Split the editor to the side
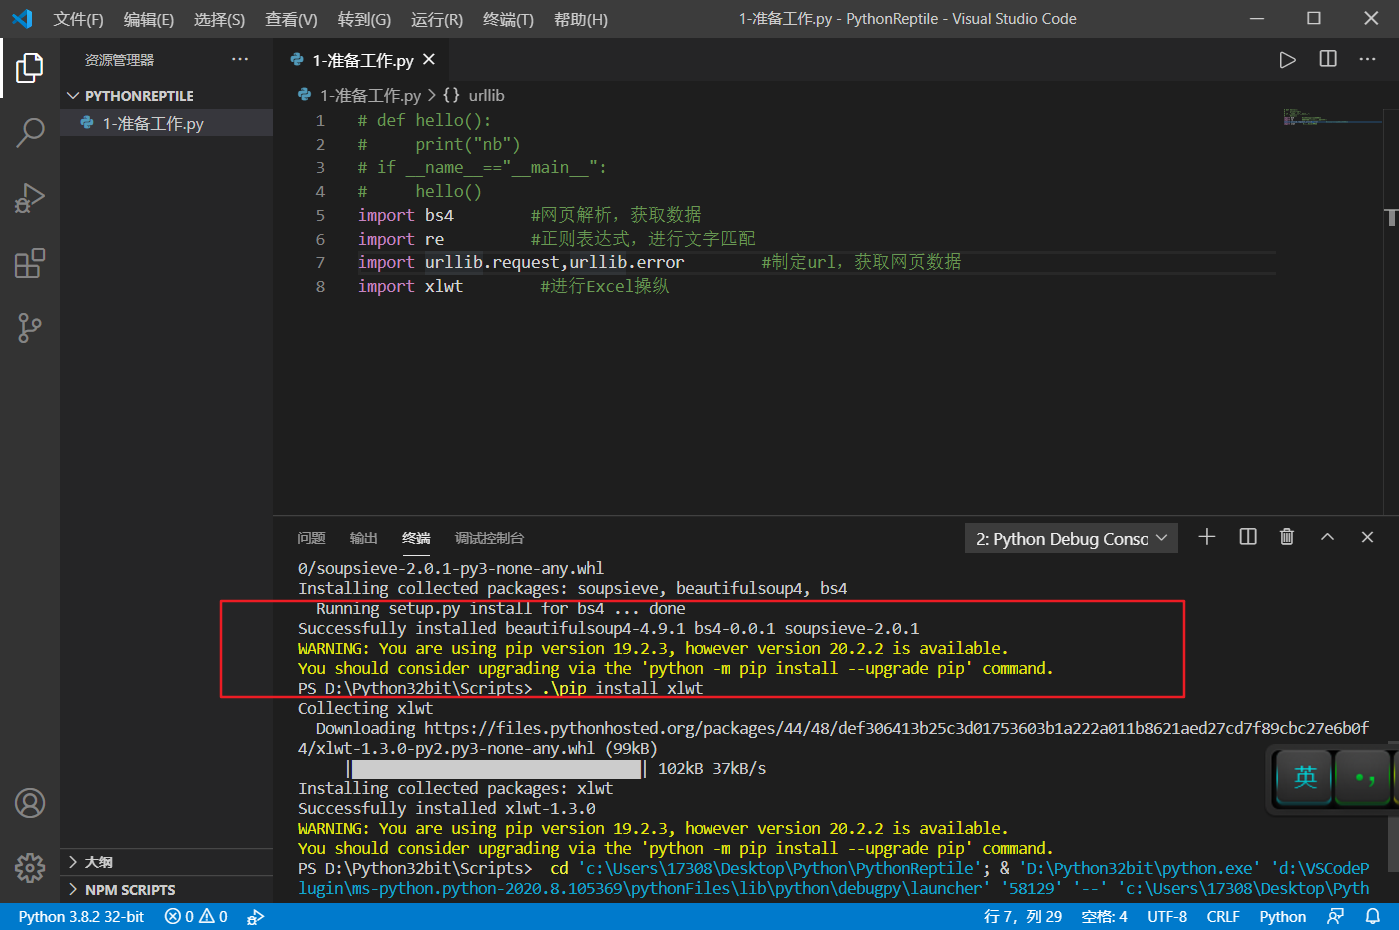 click(1327, 59)
